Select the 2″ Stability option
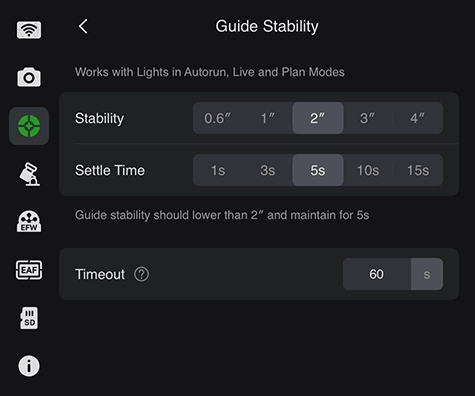 click(x=318, y=118)
